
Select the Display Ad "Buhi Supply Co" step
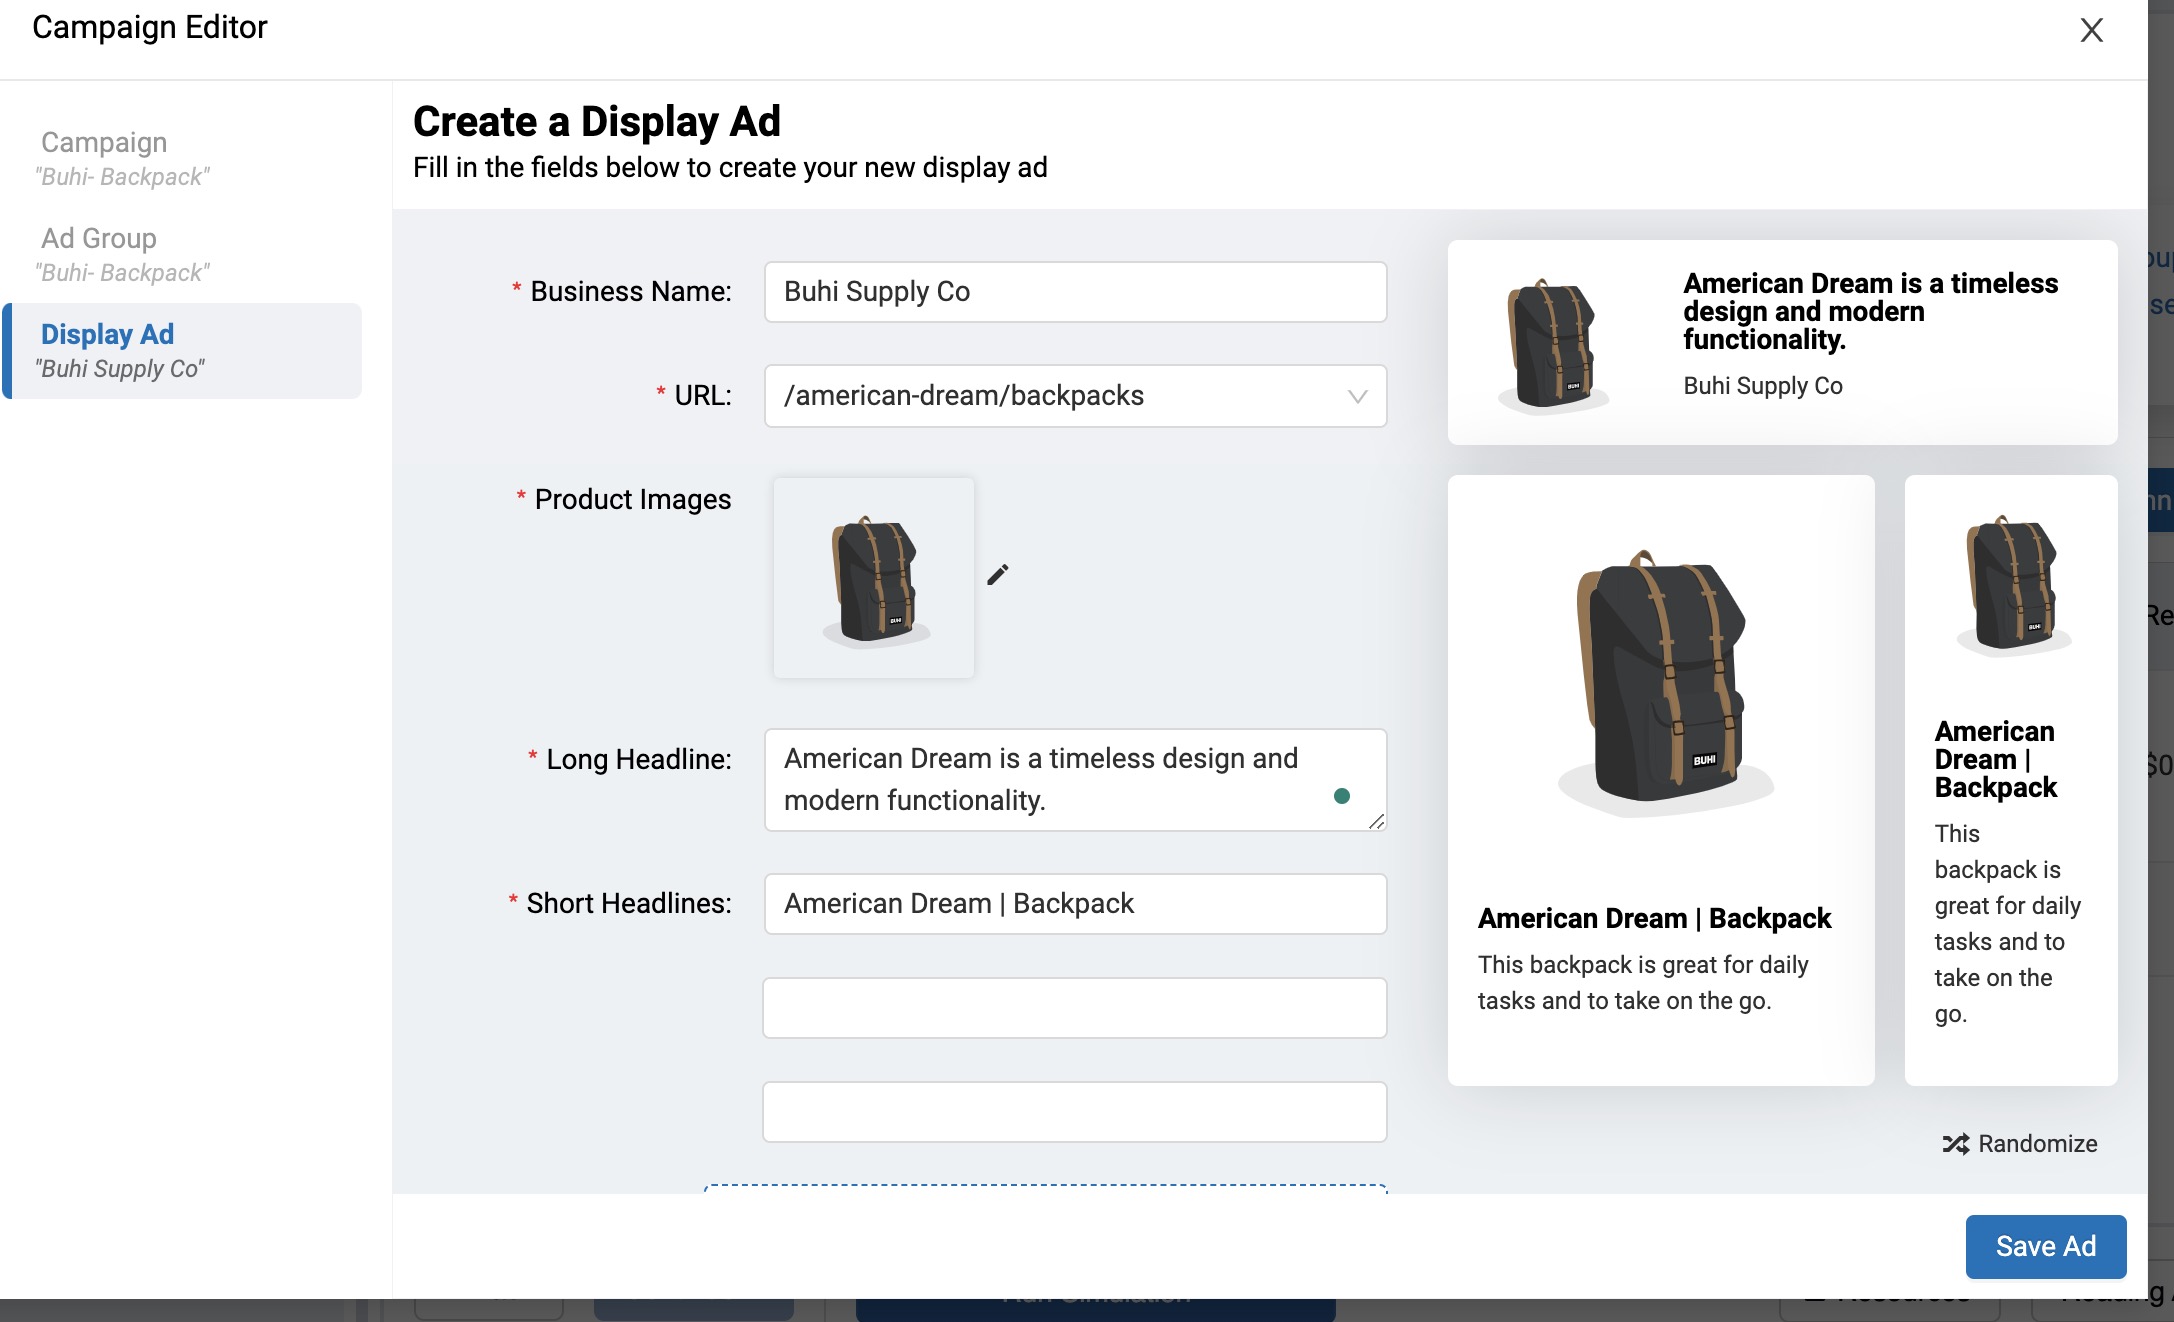click(120, 350)
